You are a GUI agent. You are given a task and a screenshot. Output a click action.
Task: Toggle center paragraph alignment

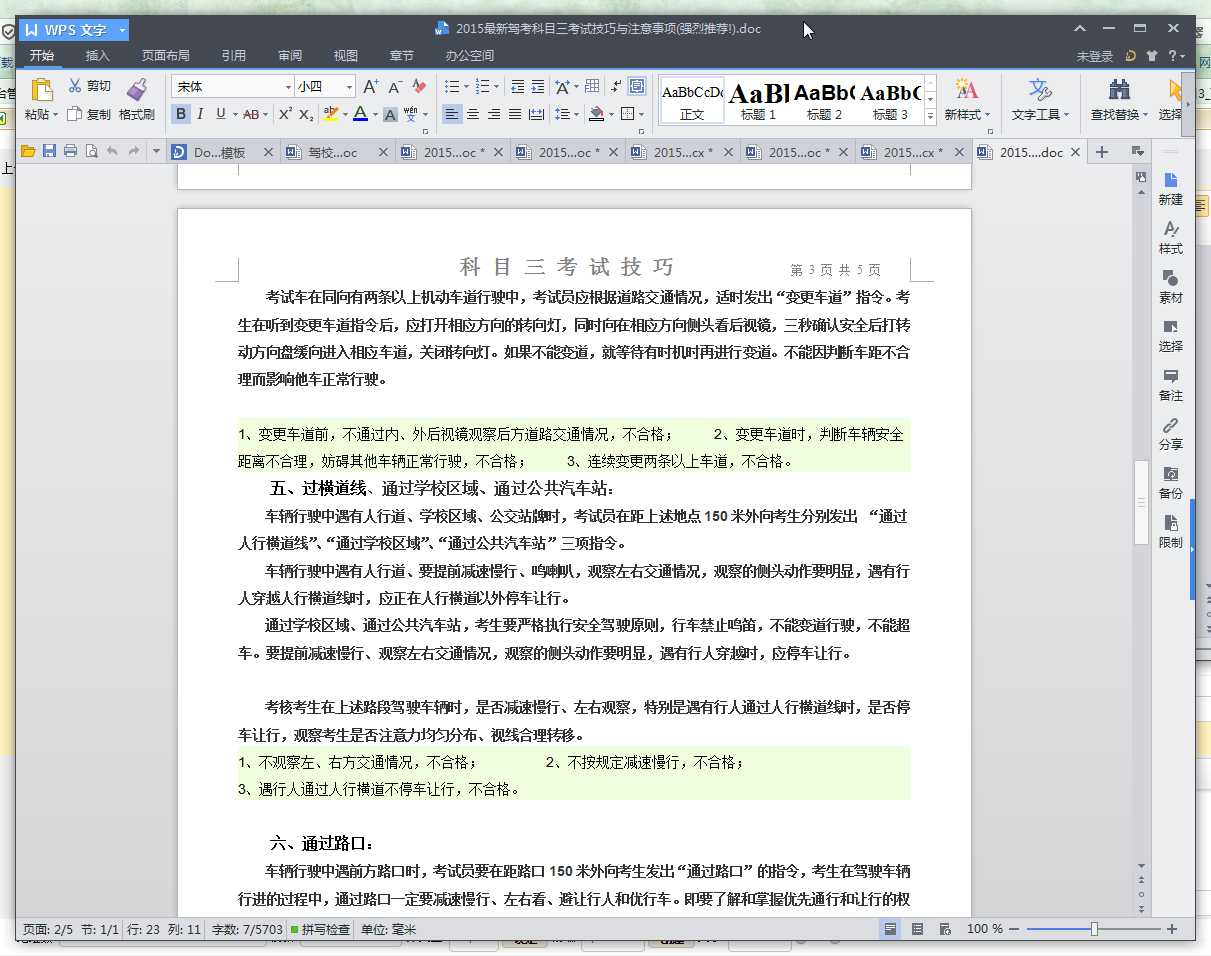(x=473, y=114)
